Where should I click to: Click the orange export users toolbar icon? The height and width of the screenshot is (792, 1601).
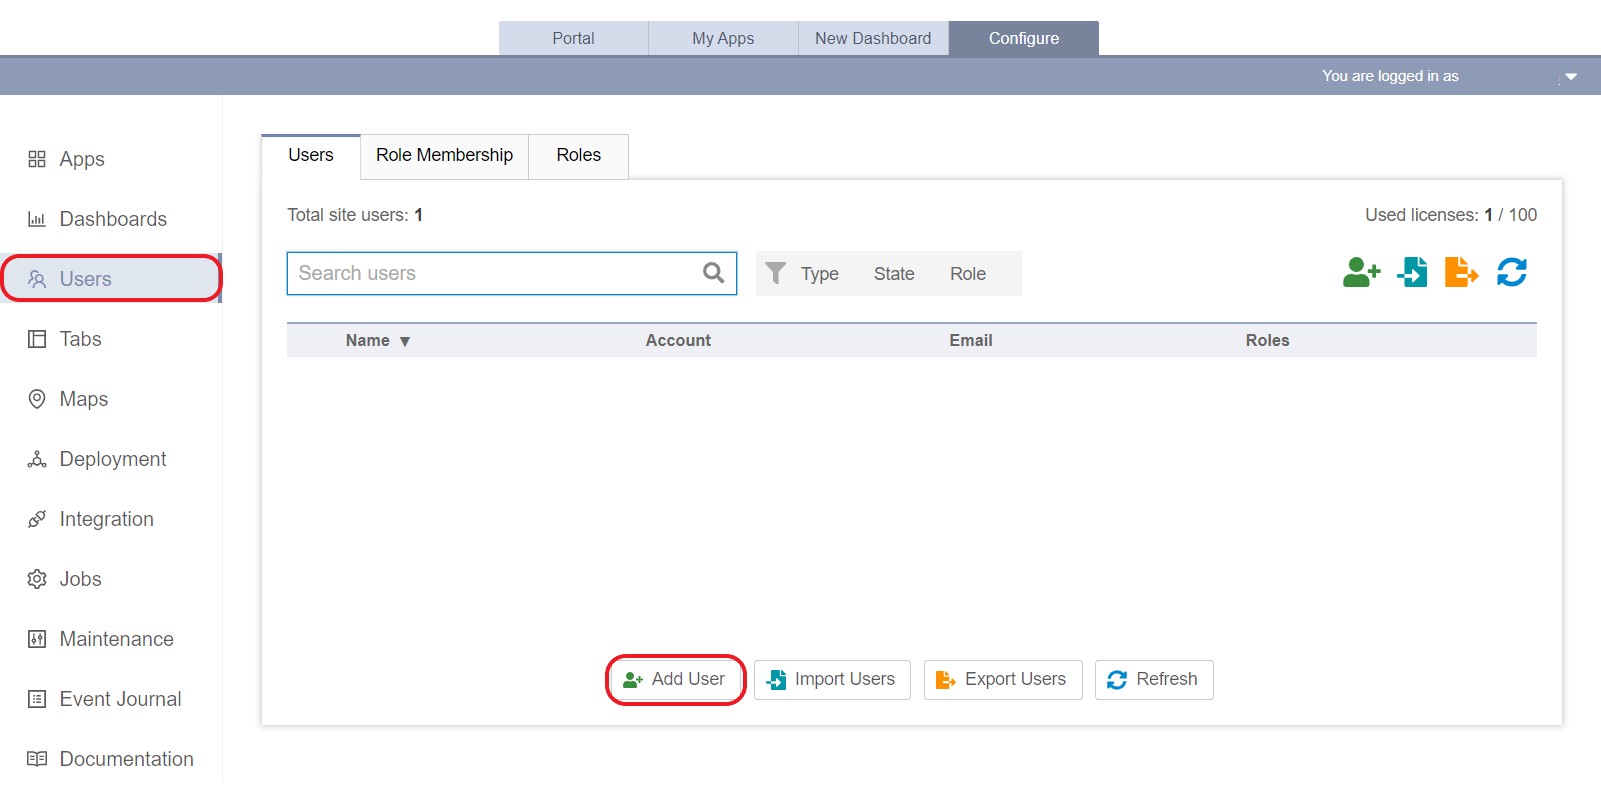(1461, 272)
